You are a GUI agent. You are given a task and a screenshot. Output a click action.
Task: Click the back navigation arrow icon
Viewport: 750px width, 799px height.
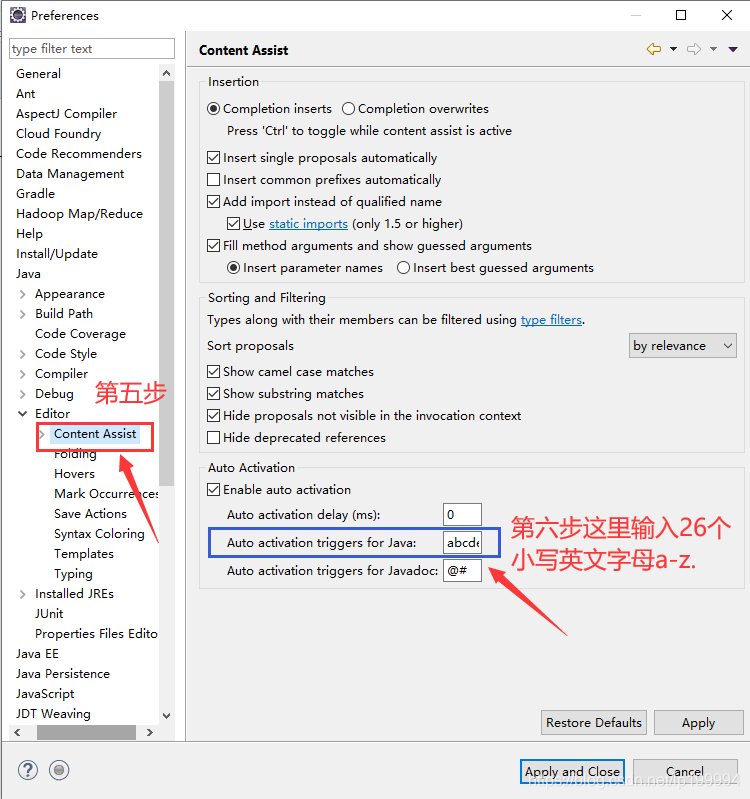pyautogui.click(x=654, y=49)
